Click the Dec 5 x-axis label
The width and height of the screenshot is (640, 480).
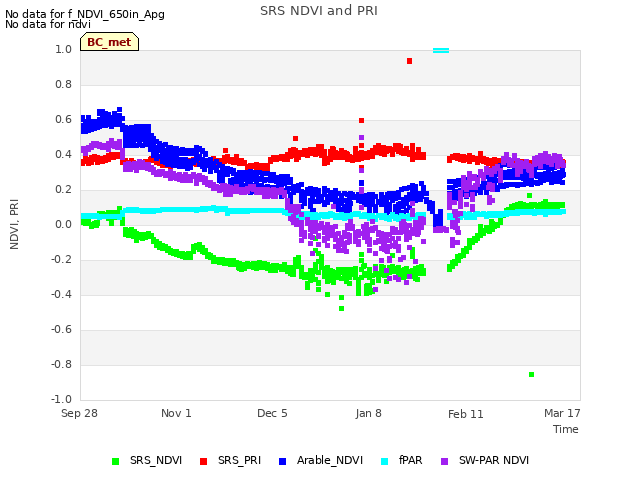[x=272, y=413]
